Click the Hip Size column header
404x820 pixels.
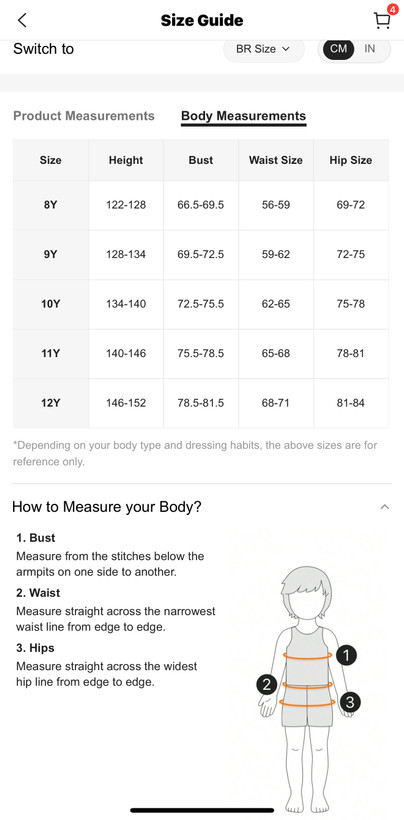pyautogui.click(x=351, y=161)
